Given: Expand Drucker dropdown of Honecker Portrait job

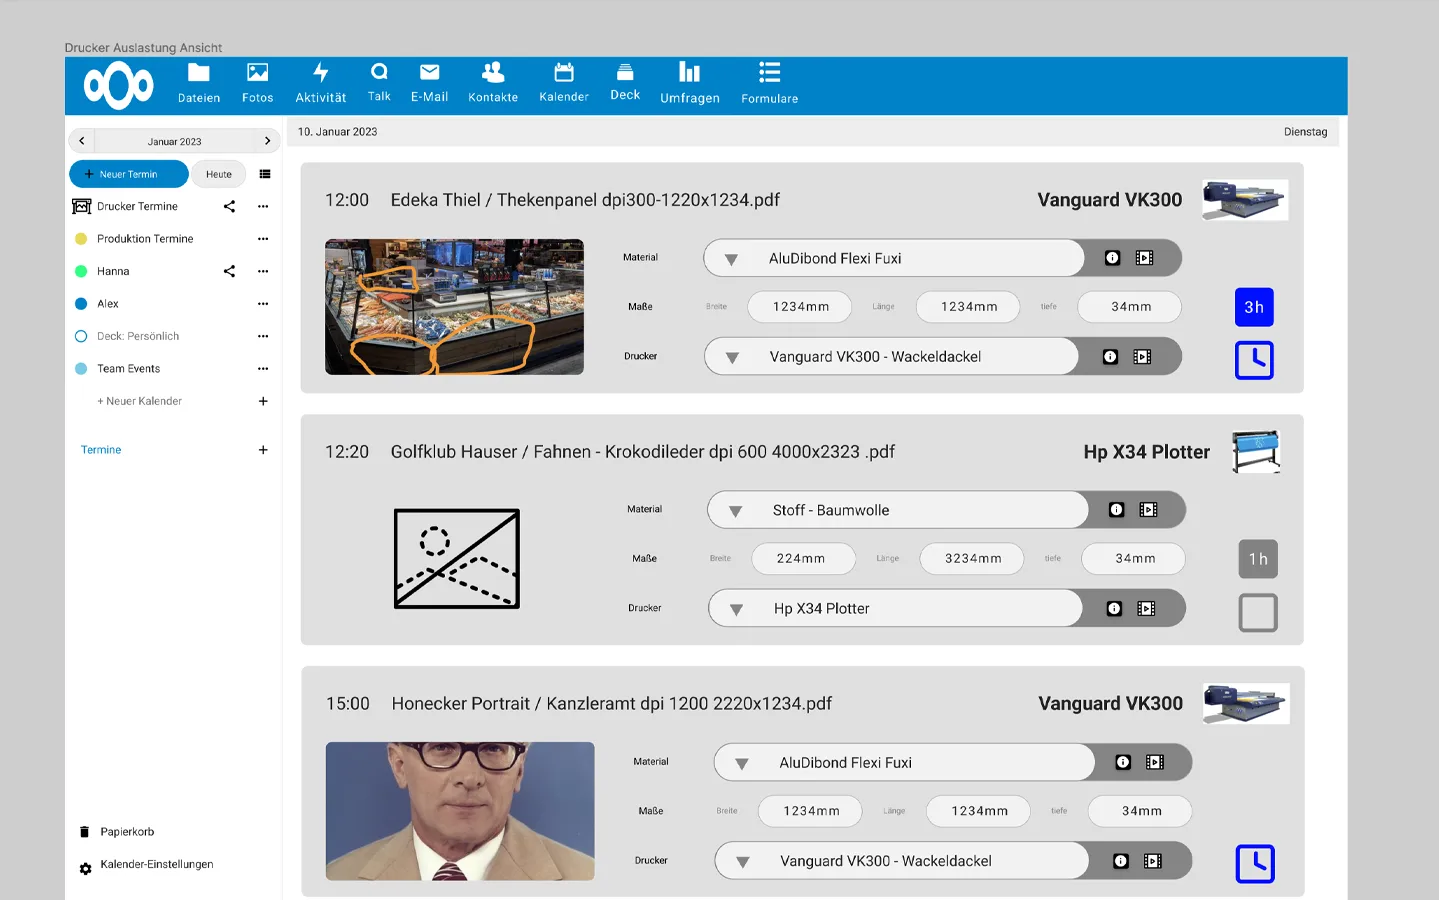Looking at the screenshot, I should pos(743,862).
